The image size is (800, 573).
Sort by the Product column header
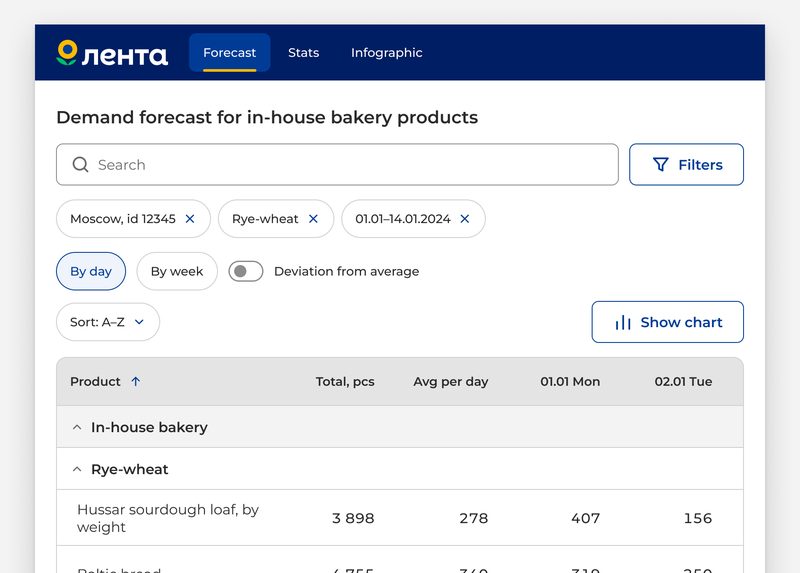[x=95, y=381]
